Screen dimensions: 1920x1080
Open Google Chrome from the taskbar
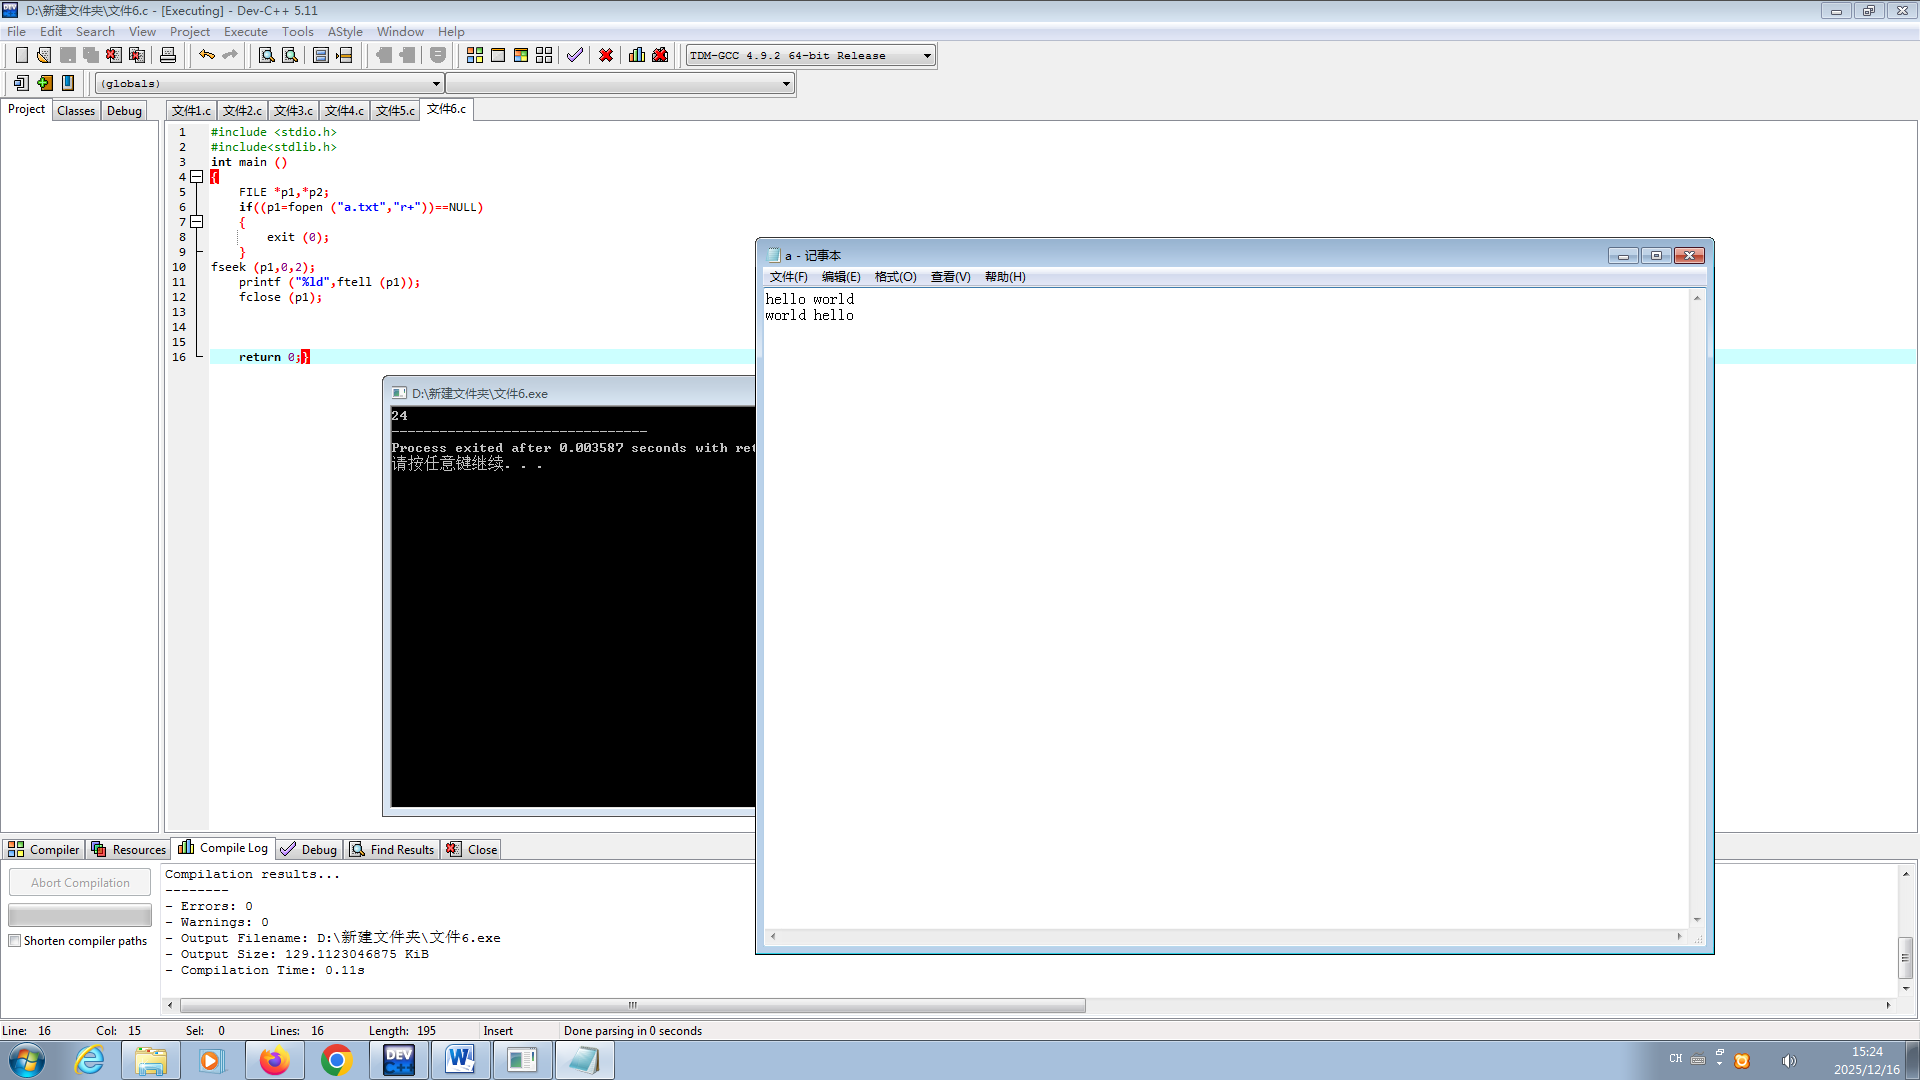[x=337, y=1060]
